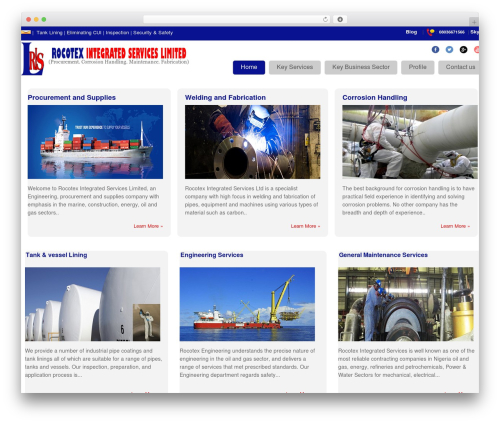Open the Key Business Sector menu
Image resolution: width=500 pixels, height=423 pixels.
(361, 67)
